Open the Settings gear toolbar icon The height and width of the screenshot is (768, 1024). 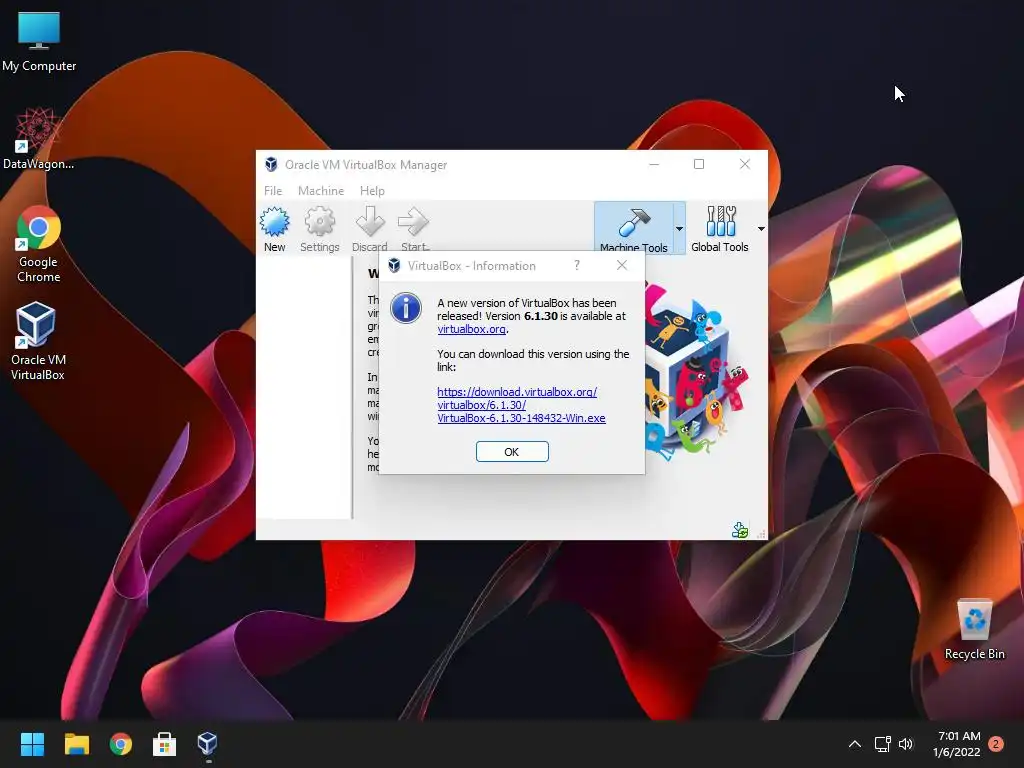(x=319, y=229)
